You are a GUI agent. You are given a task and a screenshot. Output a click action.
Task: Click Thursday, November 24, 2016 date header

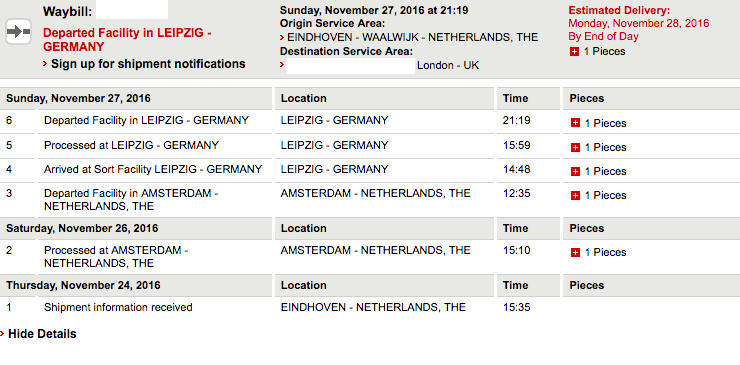(x=83, y=286)
